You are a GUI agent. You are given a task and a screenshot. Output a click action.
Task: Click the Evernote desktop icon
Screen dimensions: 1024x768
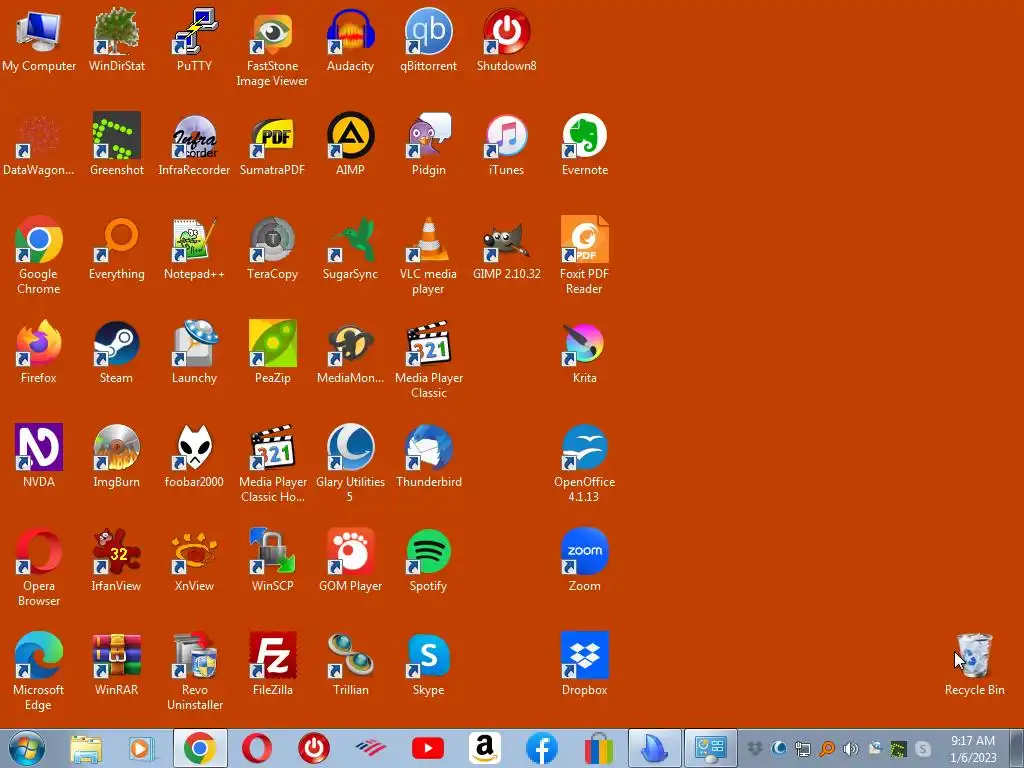(x=584, y=135)
